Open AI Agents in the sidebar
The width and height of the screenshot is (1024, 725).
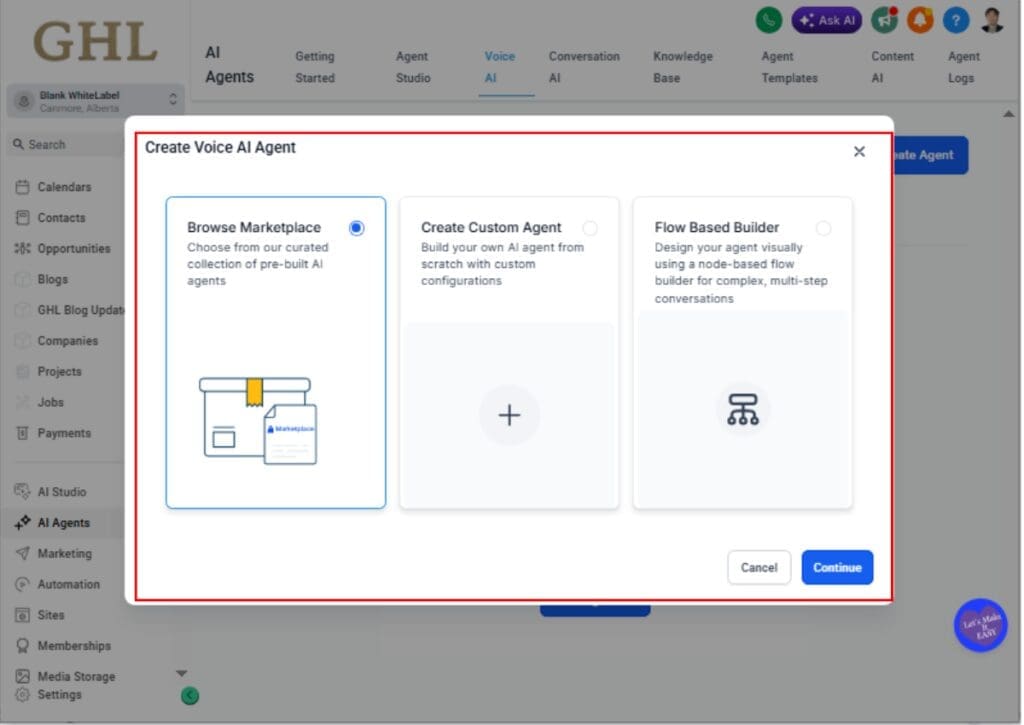[x=63, y=523]
